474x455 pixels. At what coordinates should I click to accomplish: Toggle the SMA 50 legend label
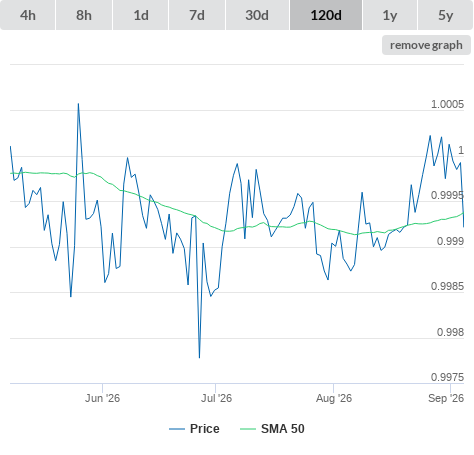pos(283,429)
